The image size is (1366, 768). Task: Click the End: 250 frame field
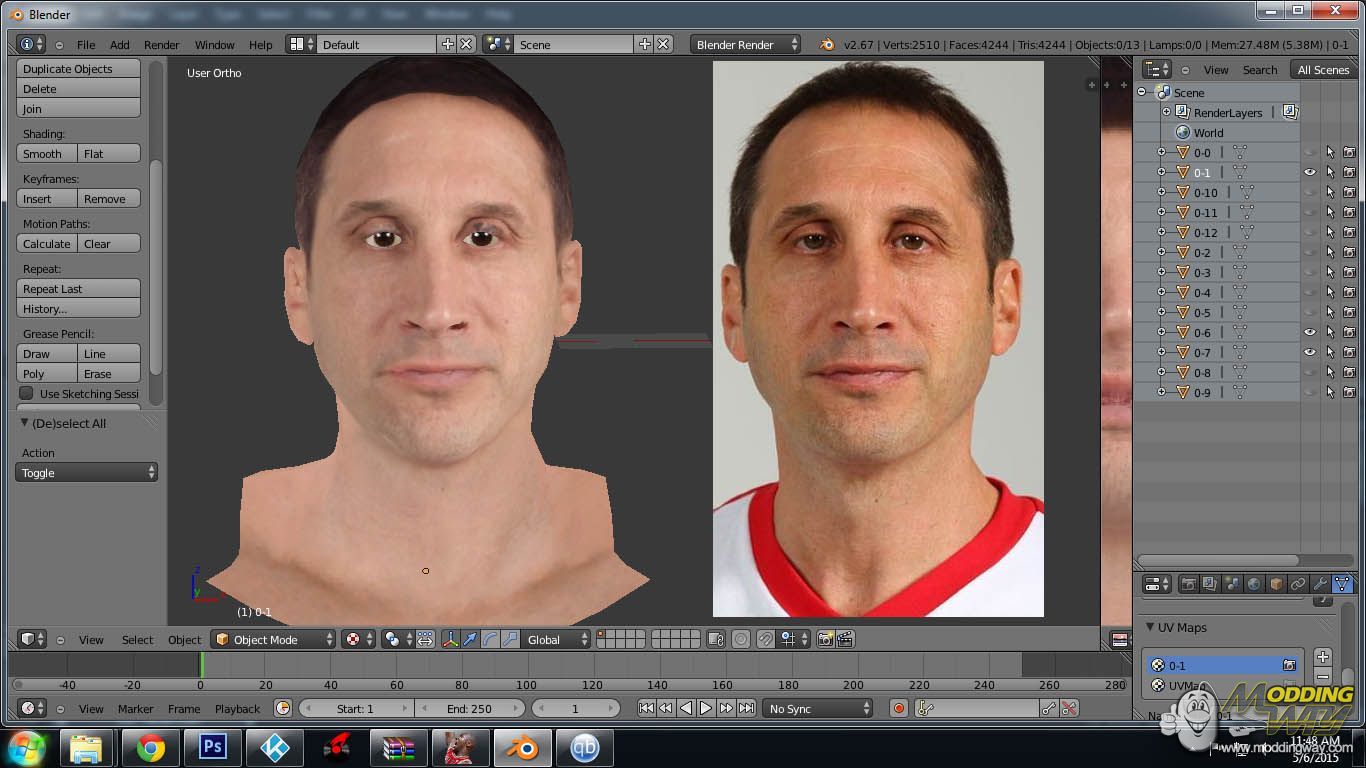point(469,708)
